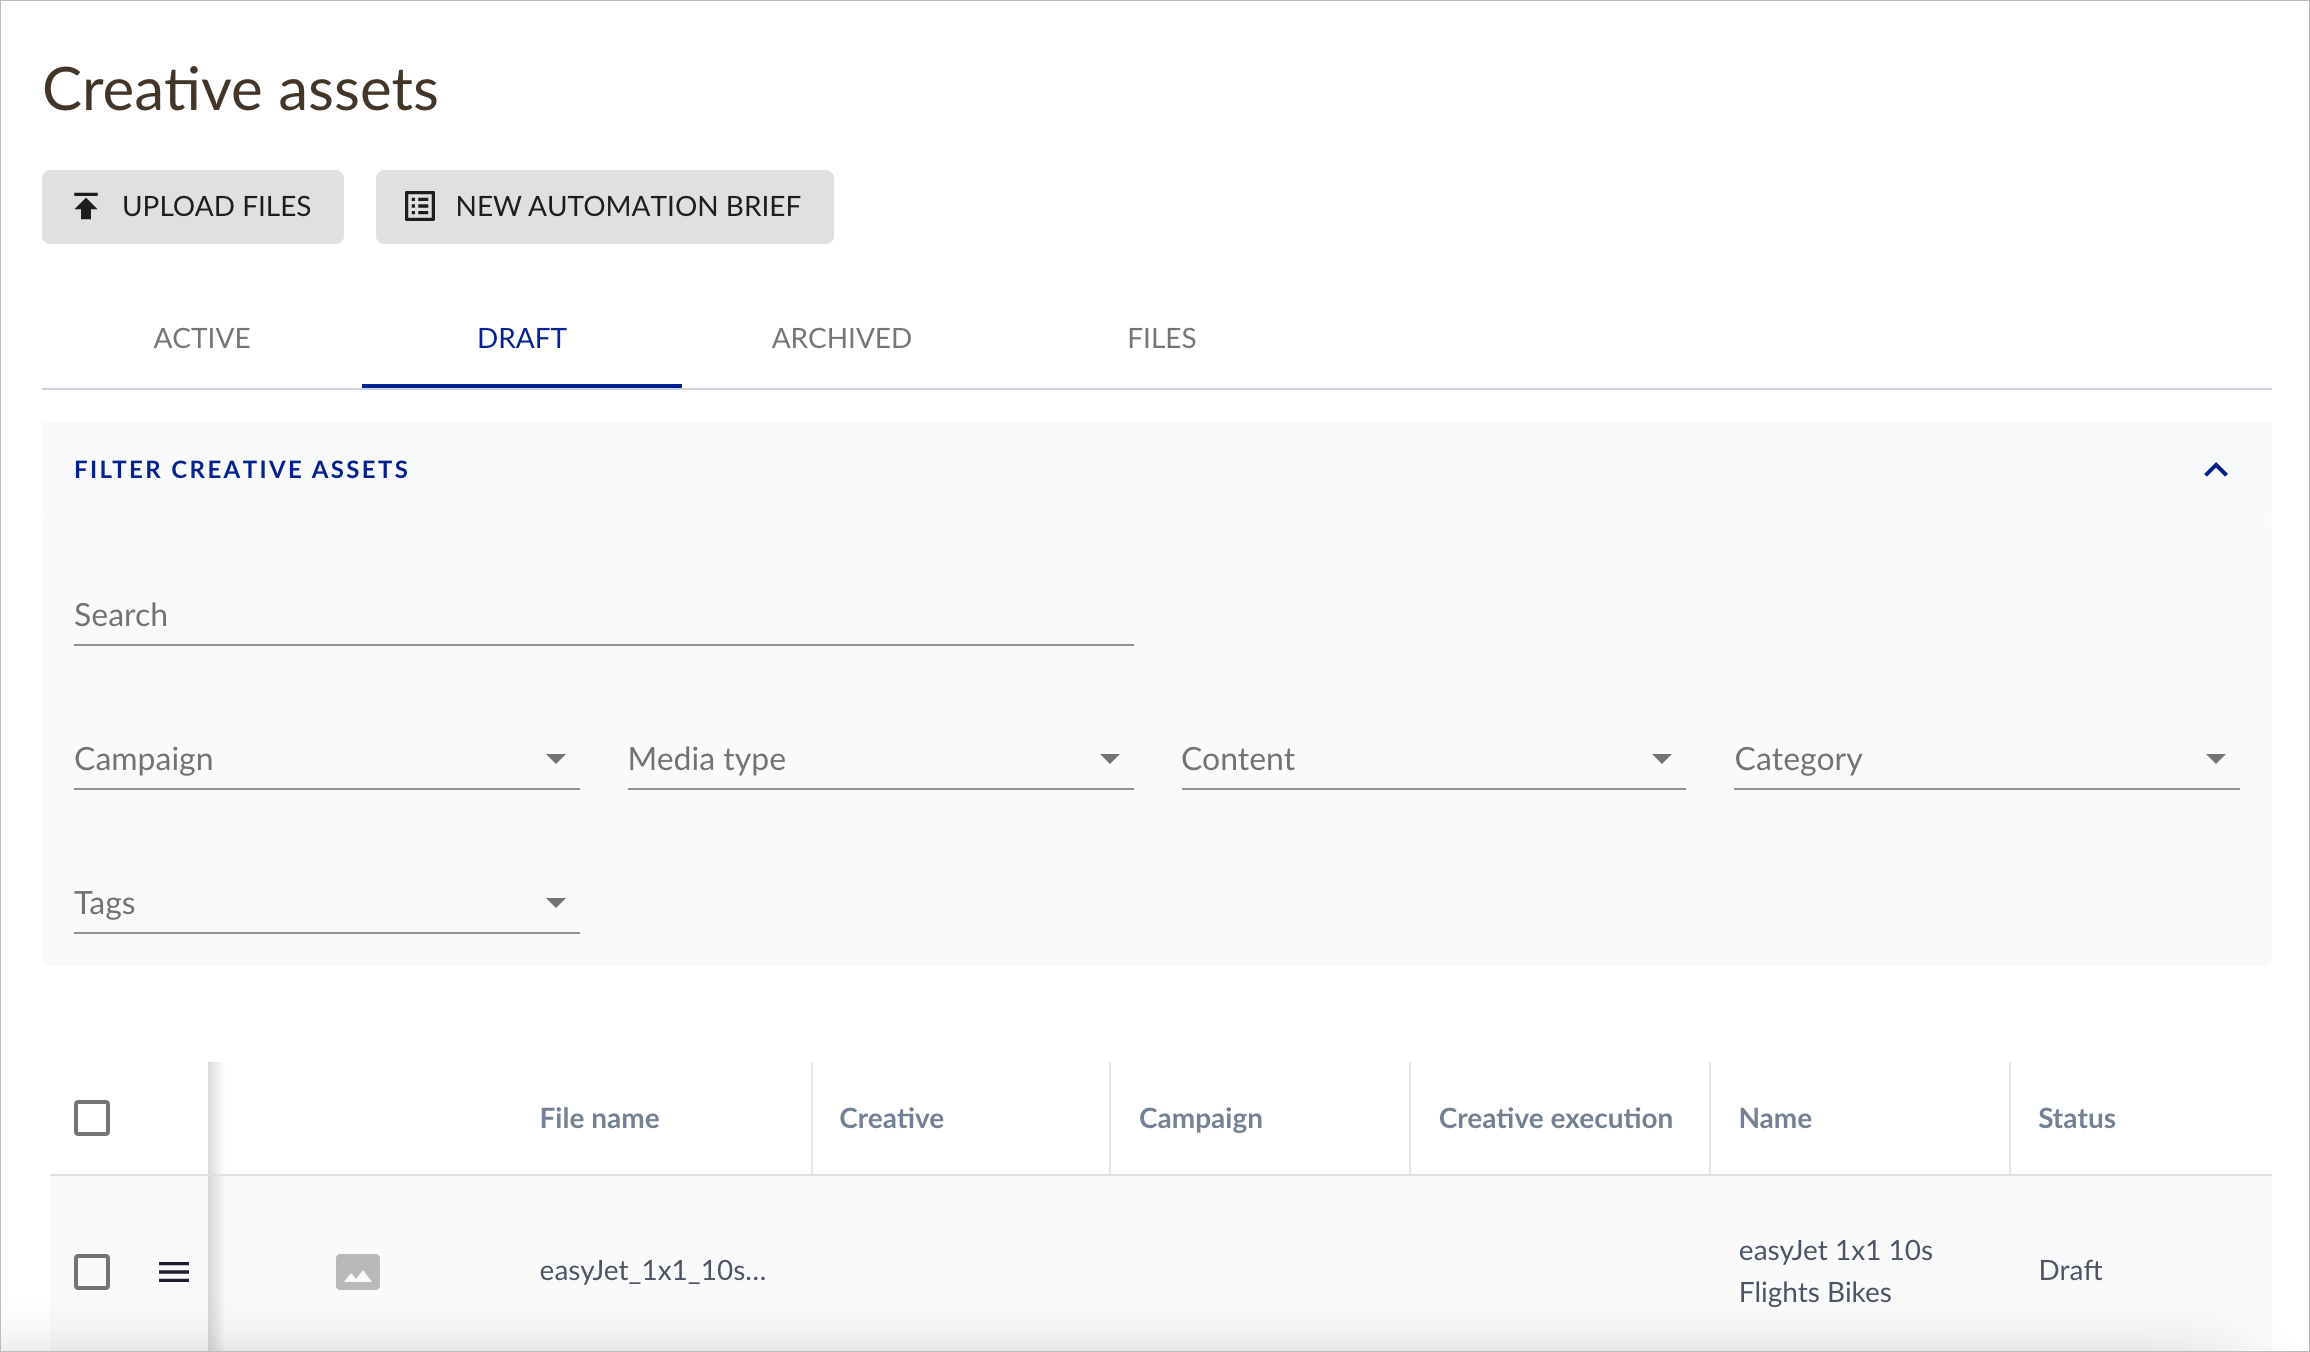Click the easyJet row drag handle icon
This screenshot has height=1352, width=2310.
174,1272
